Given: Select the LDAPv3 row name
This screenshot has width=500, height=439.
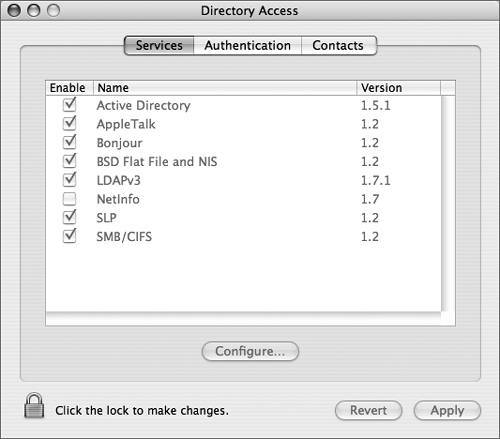Looking at the screenshot, I should [x=118, y=180].
